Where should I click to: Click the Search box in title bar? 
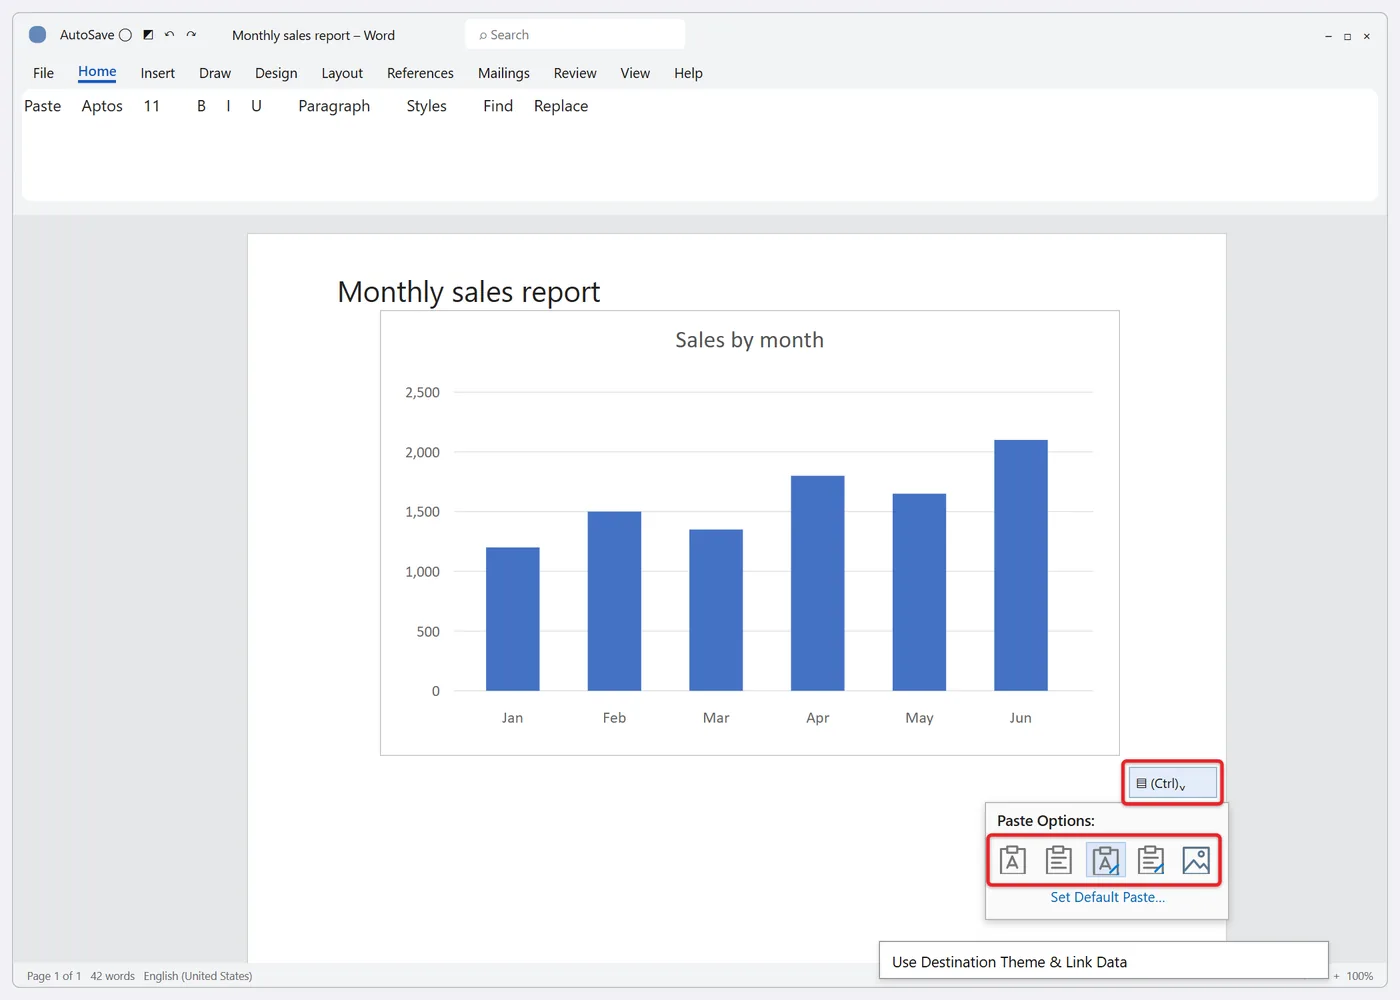point(575,35)
